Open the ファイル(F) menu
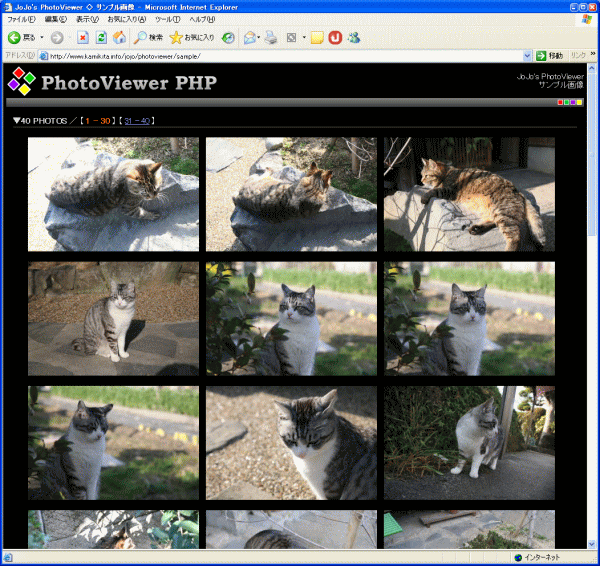Screen dimensions: 600x566 21,19
